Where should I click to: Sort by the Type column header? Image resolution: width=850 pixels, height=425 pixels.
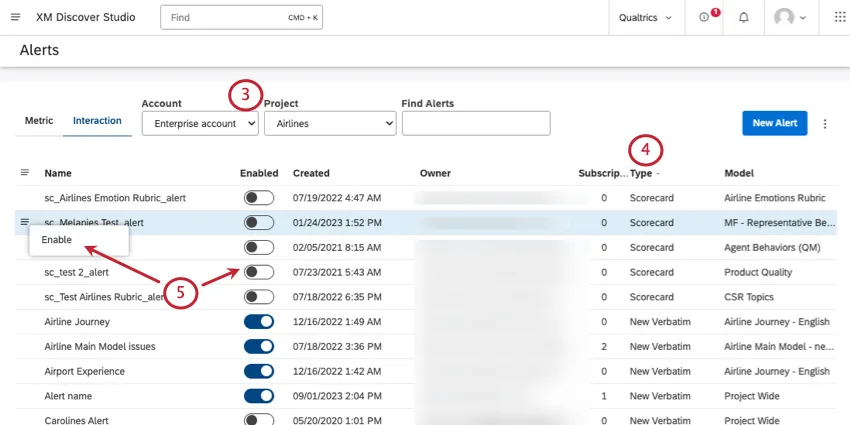pos(641,173)
